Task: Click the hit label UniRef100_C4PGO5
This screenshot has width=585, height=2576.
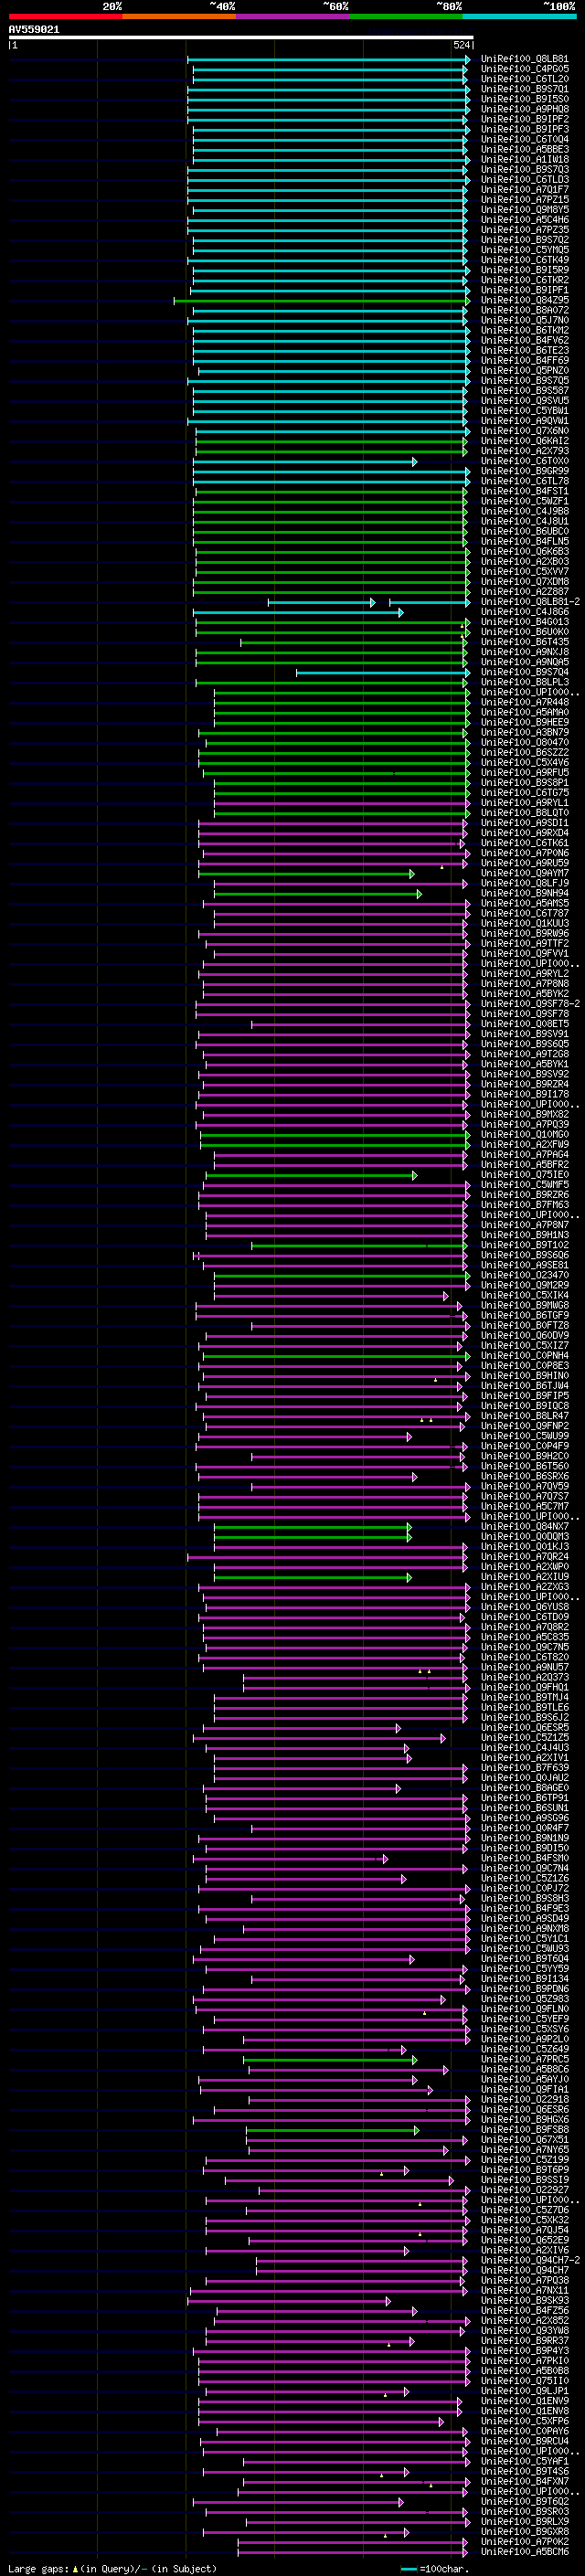Action: (x=524, y=69)
